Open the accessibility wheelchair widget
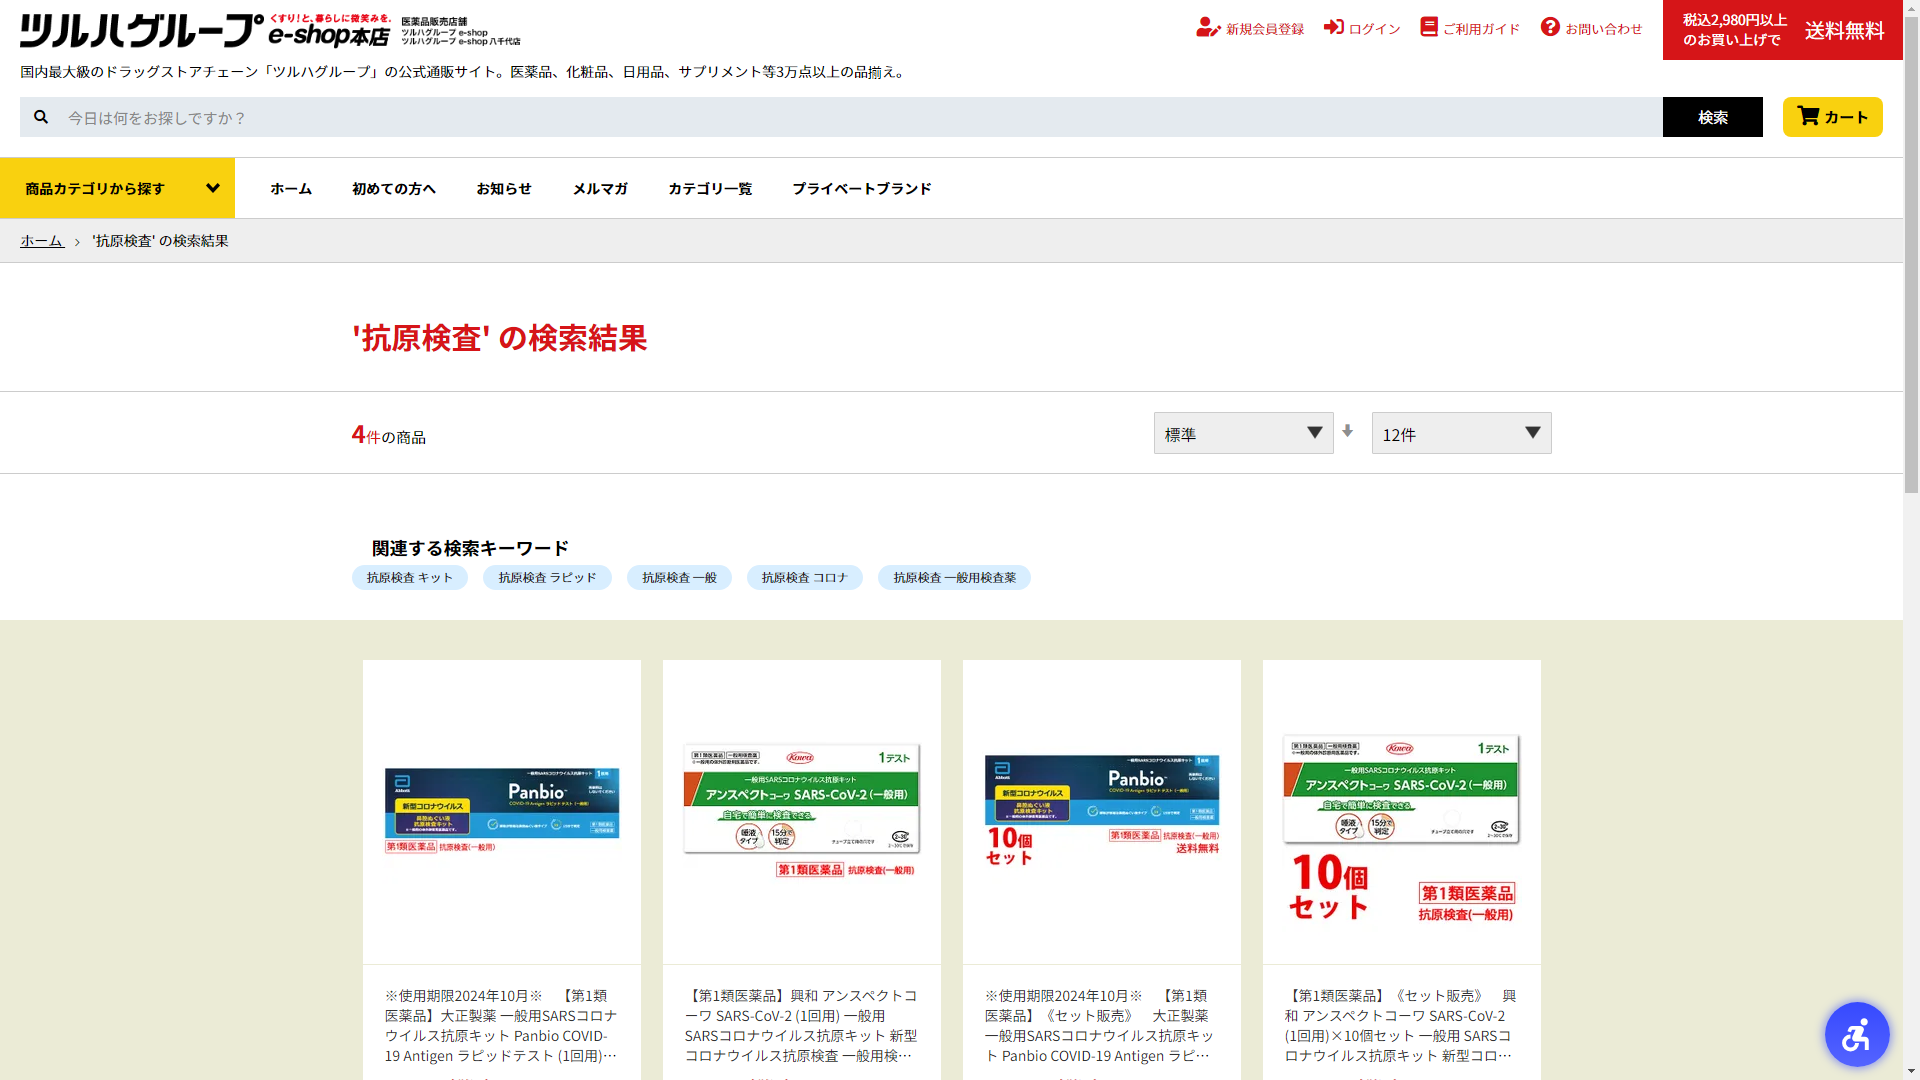Viewport: 1920px width, 1080px height. 1856,1034
